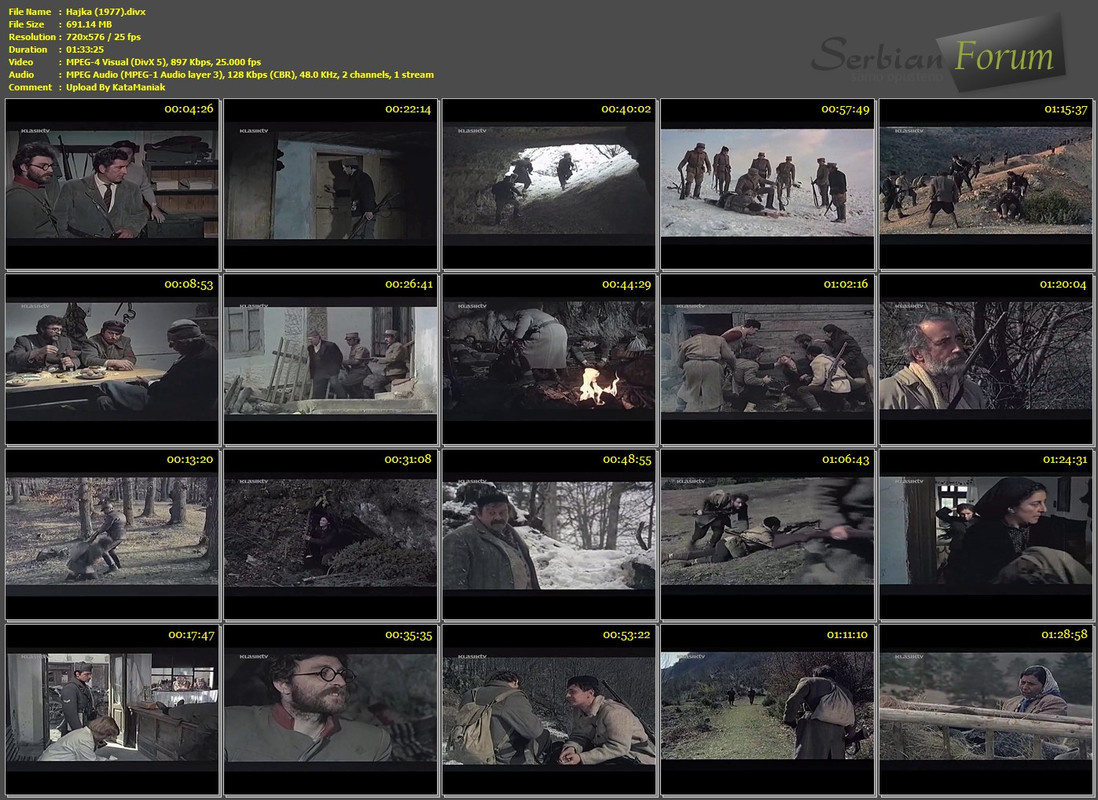1098x800 pixels.
Task: Open the thumbnail stamped 00:04:26
Action: (x=112, y=184)
